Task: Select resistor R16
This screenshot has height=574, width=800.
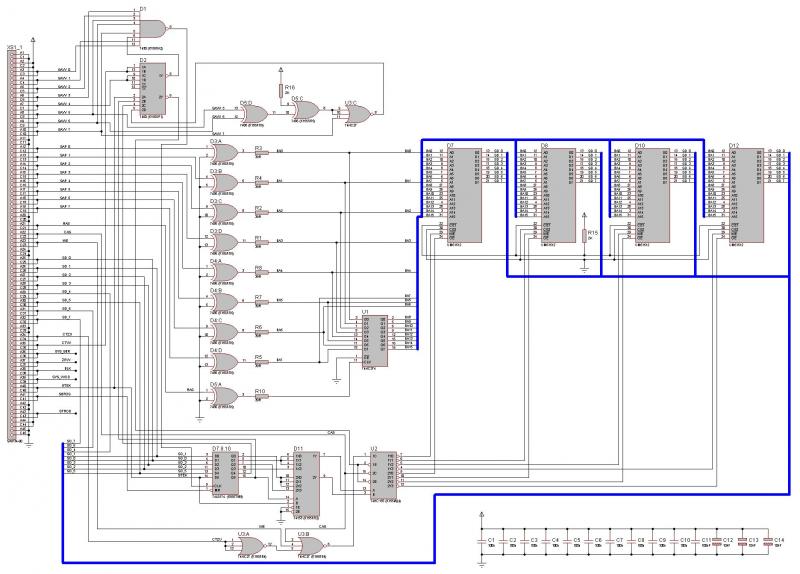Action: pyautogui.click(x=280, y=90)
